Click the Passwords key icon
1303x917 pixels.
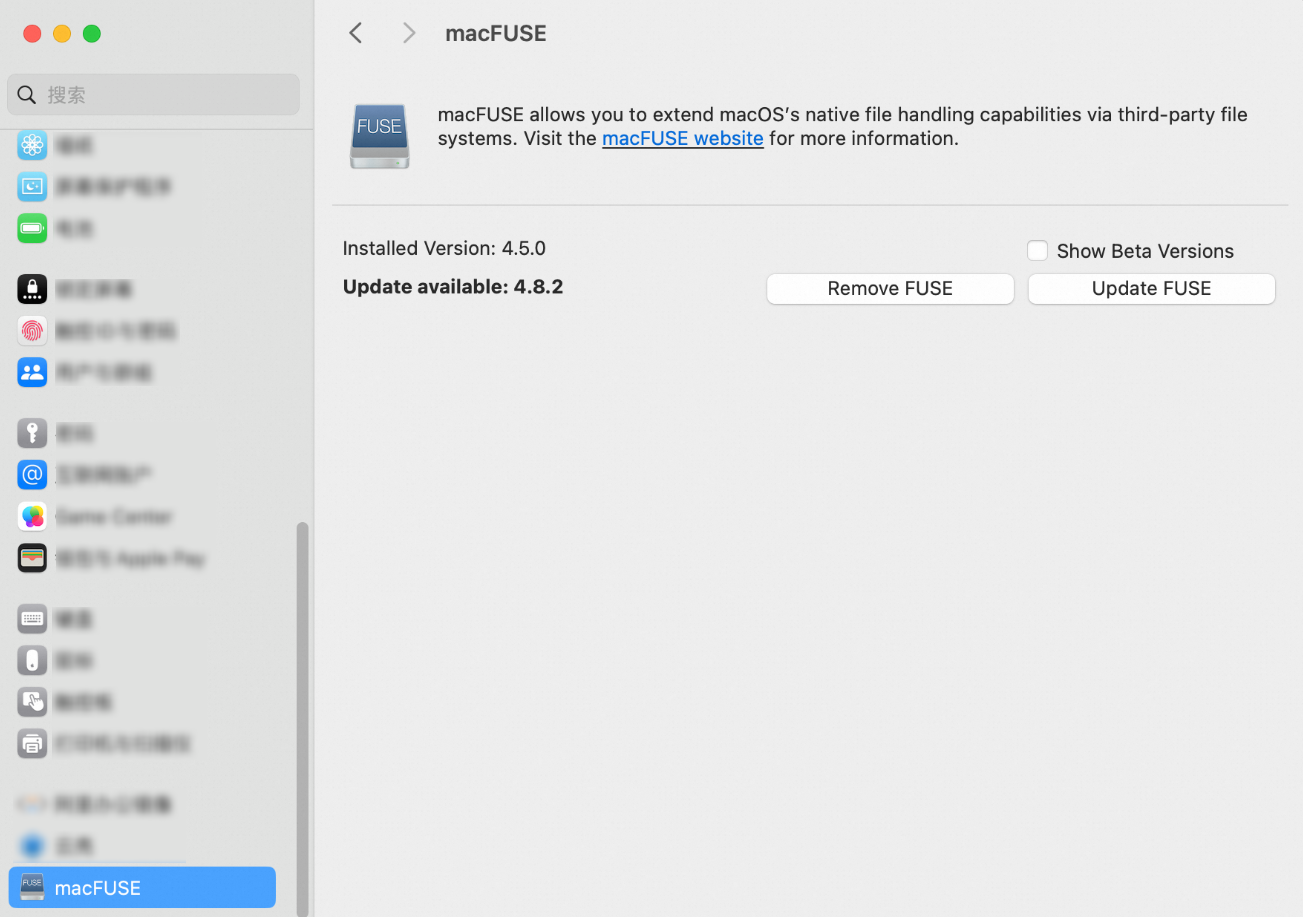point(32,433)
